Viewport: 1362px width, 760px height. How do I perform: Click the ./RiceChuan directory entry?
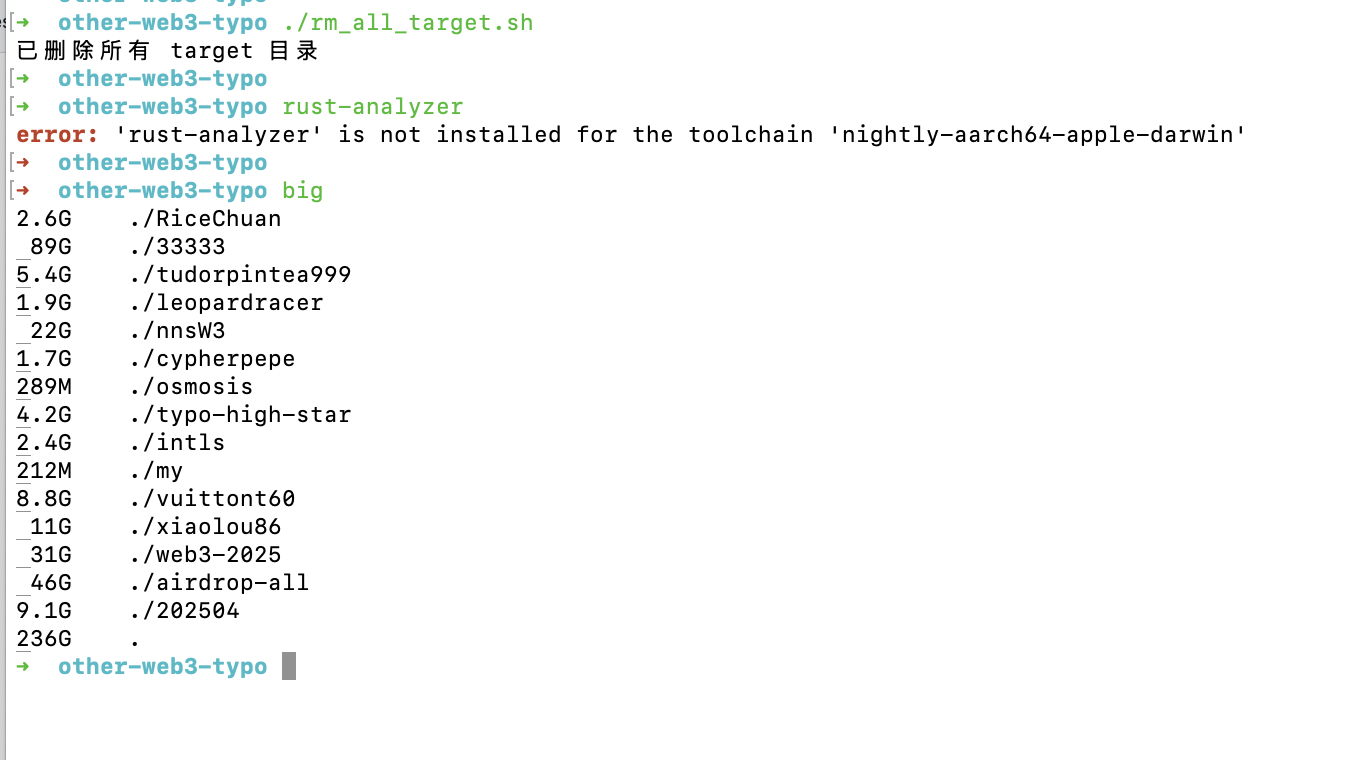pyautogui.click(x=205, y=219)
